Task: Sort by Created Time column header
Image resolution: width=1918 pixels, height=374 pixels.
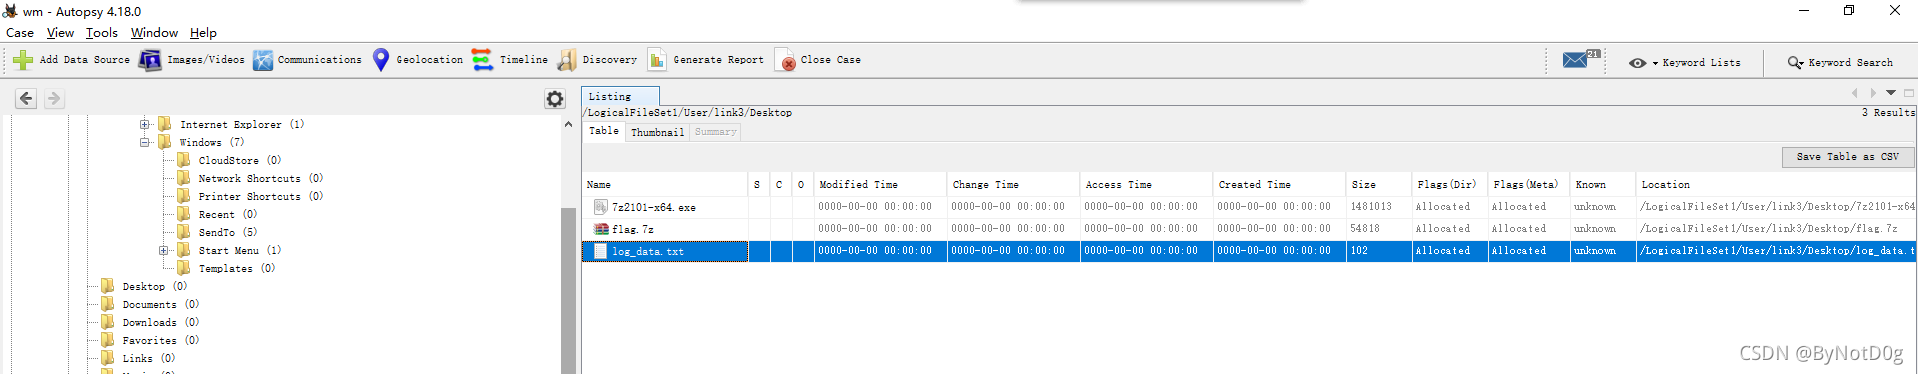Action: [x=1279, y=185]
